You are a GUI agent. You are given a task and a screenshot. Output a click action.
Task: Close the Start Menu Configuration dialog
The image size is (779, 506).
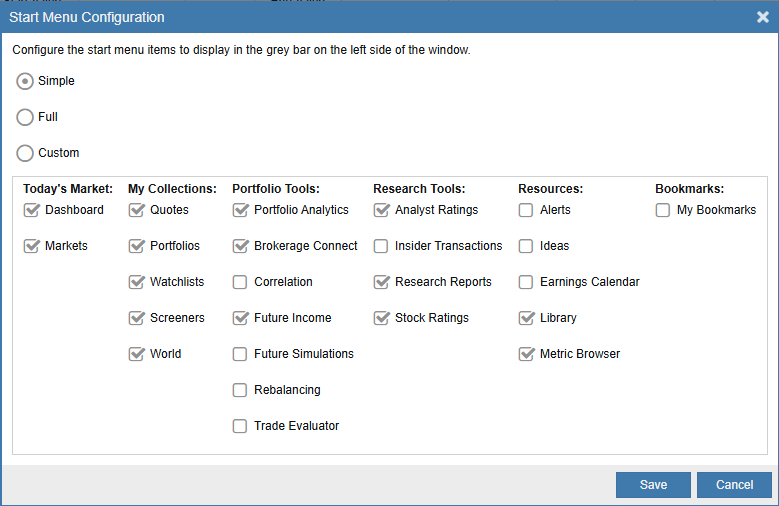763,17
